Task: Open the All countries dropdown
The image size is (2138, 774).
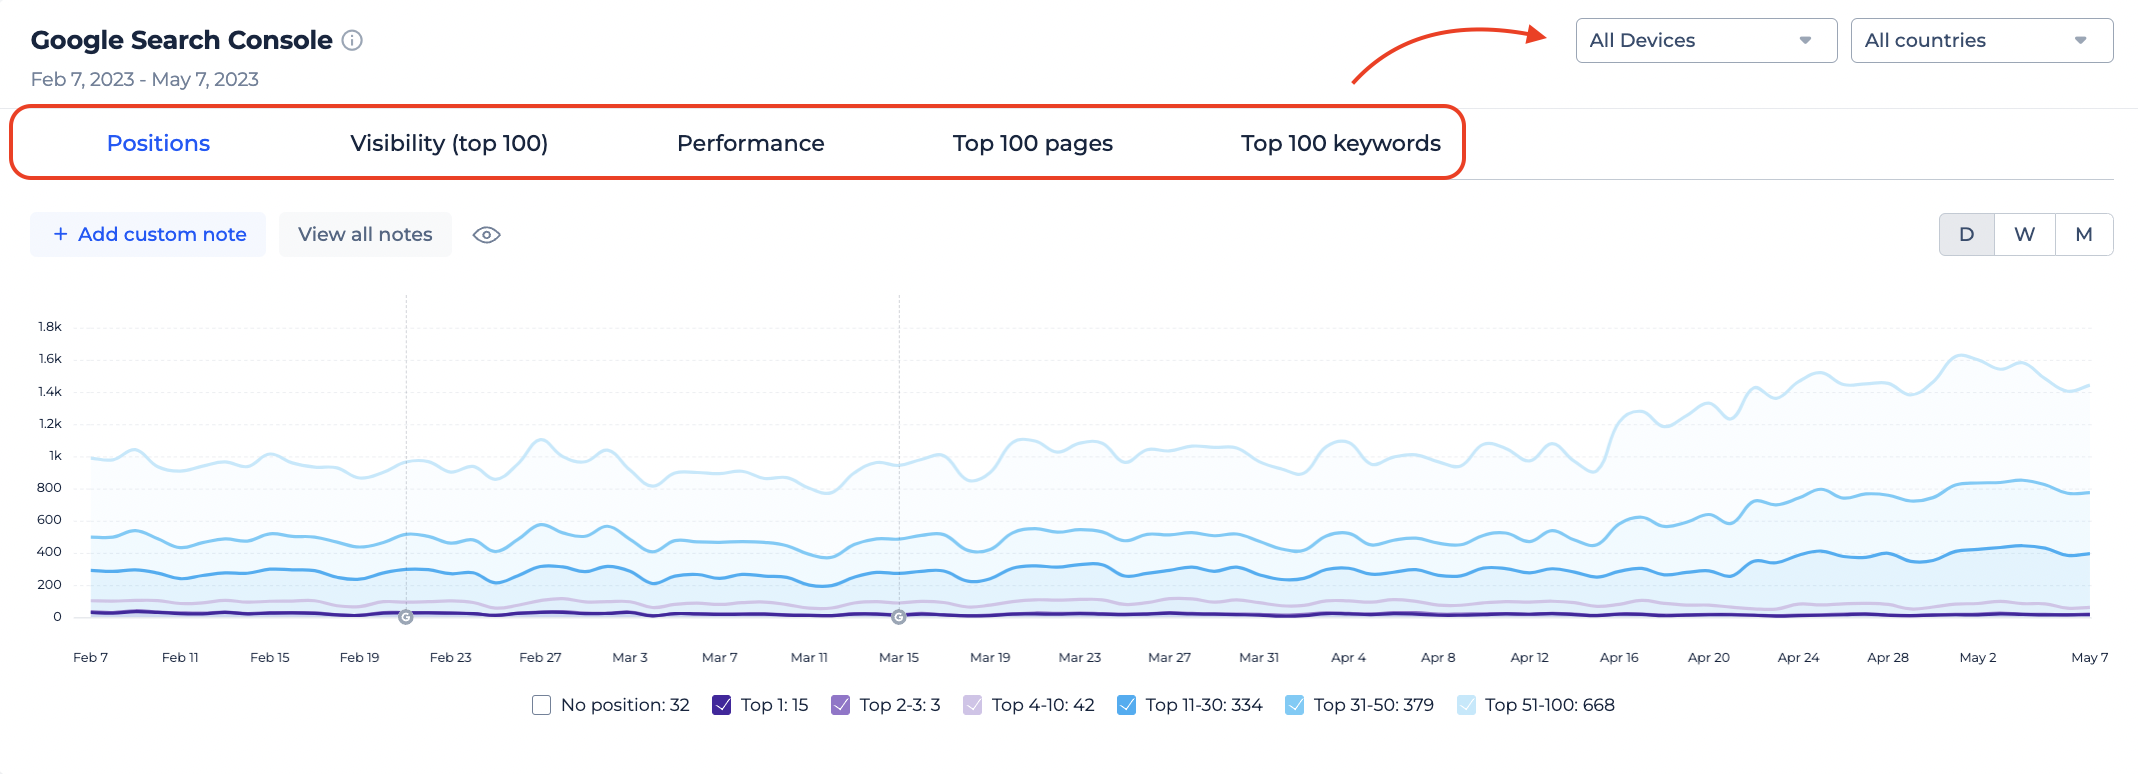Action: coord(1981,40)
